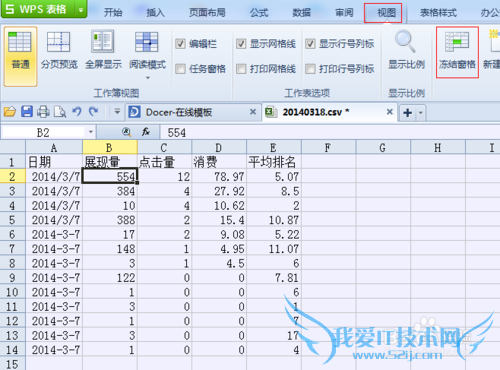Image resolution: width=500 pixels, height=370 pixels.
Task: Select header cell 展现量
Action: coord(110,162)
